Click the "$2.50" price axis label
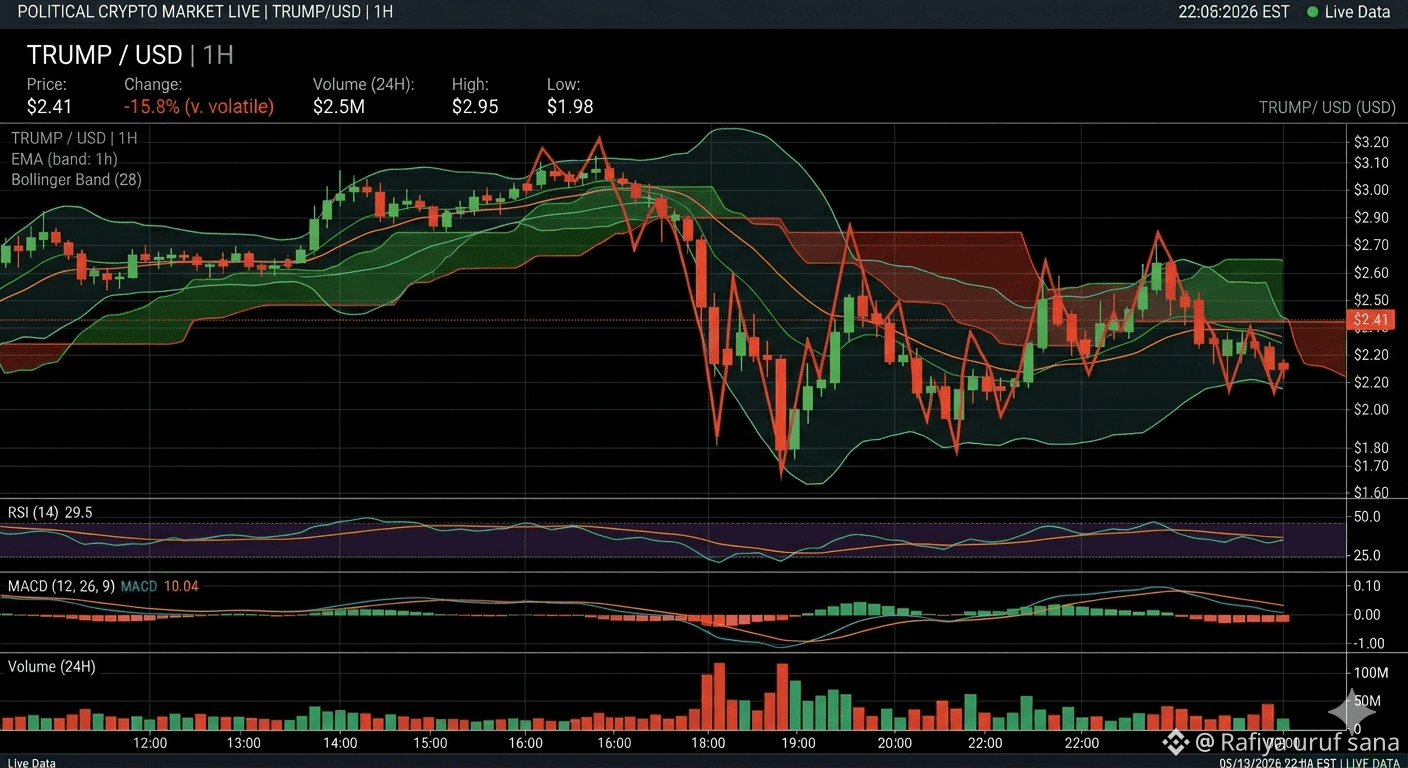 pos(1372,300)
